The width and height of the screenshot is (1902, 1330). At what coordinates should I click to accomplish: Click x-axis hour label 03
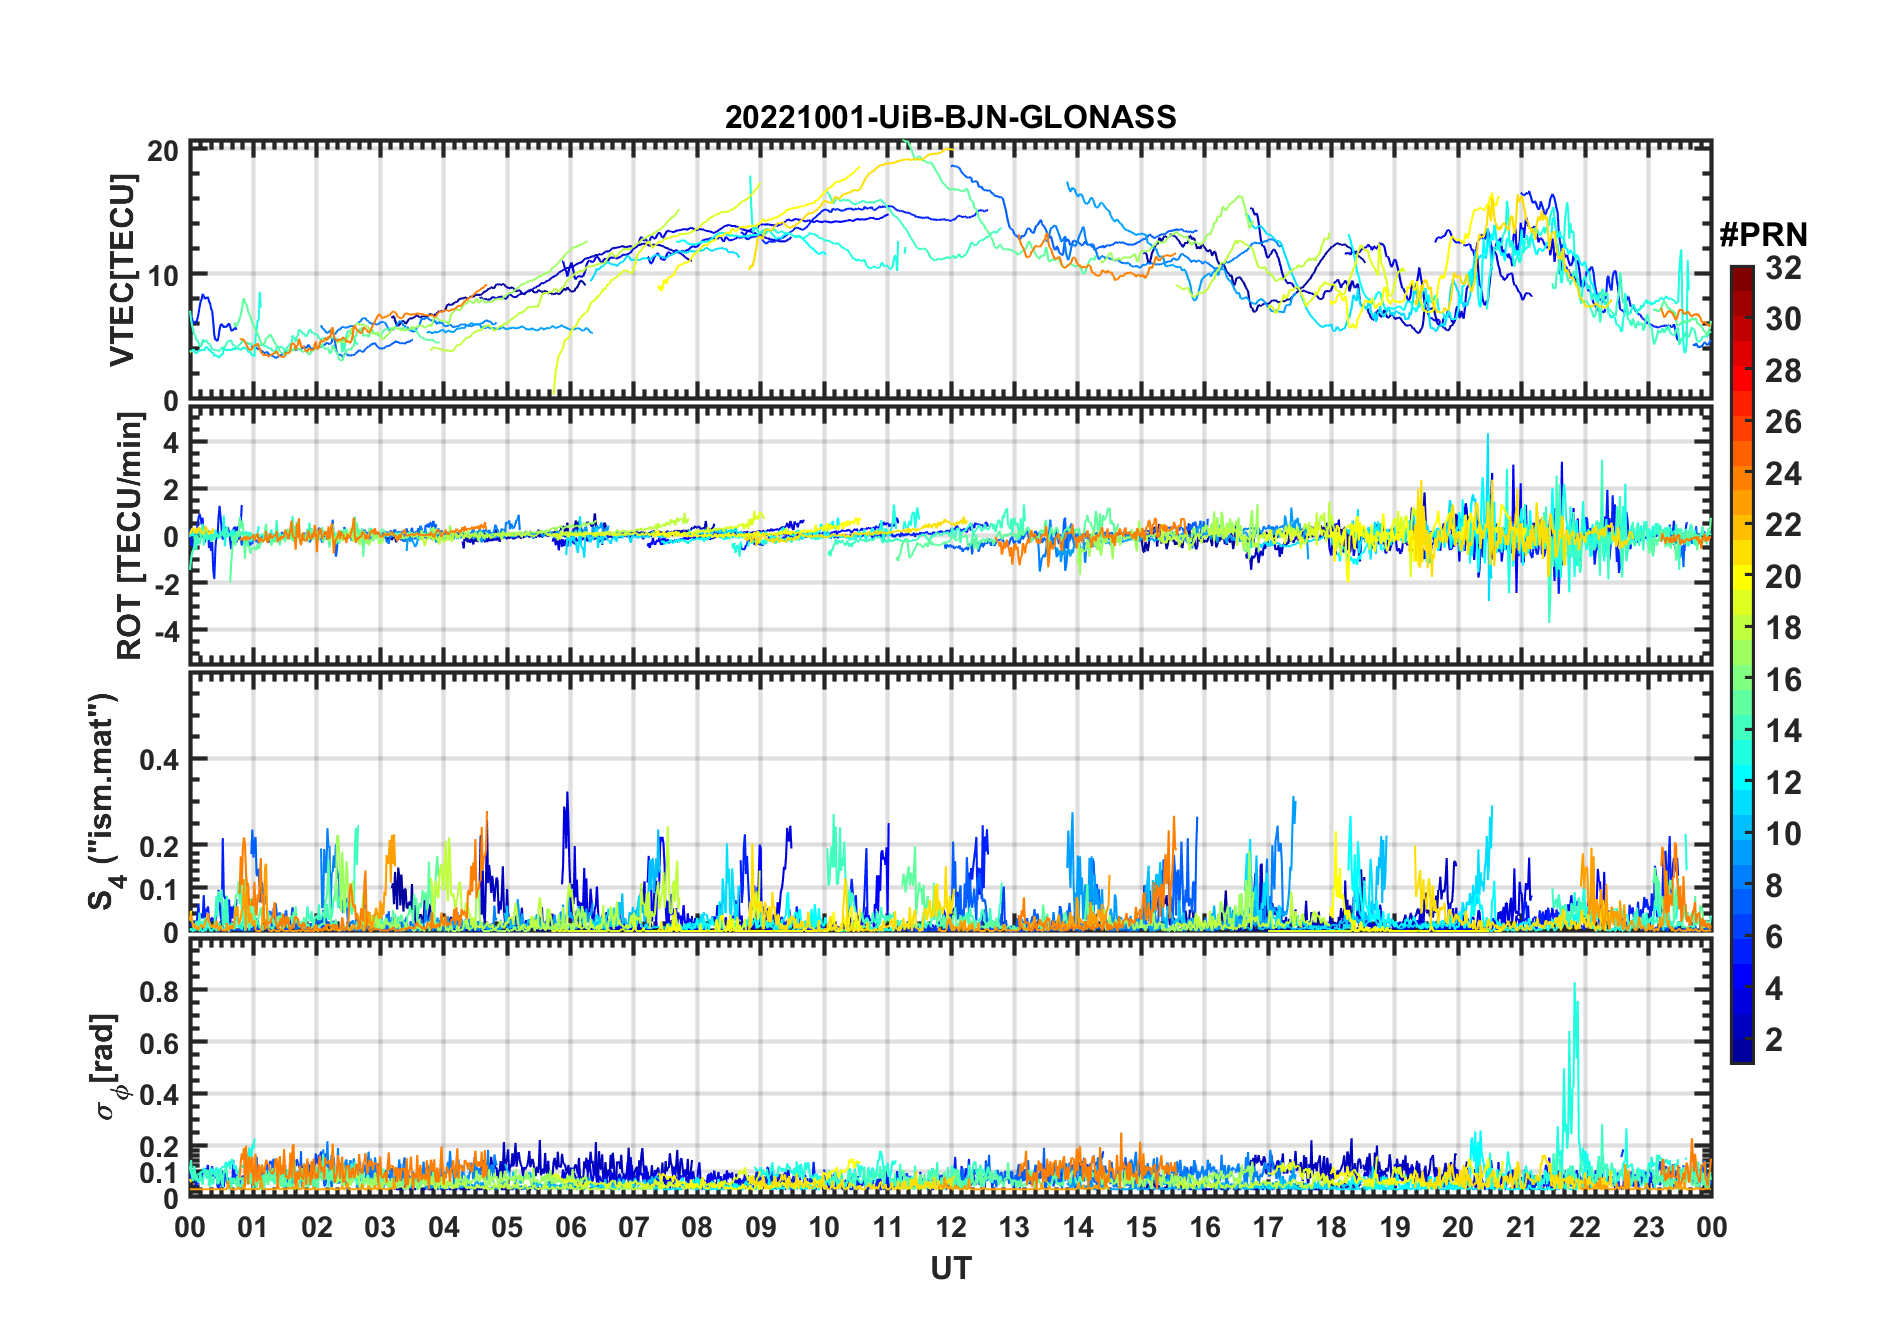click(380, 1228)
